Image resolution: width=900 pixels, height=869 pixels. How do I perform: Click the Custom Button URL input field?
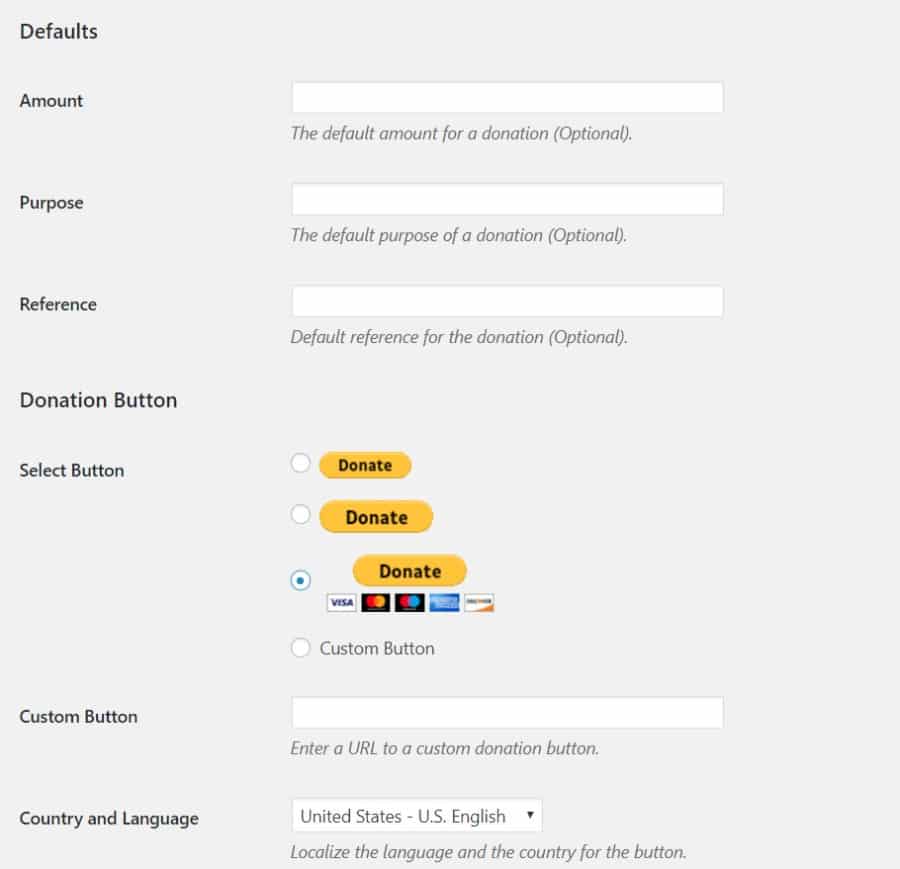[505, 712]
